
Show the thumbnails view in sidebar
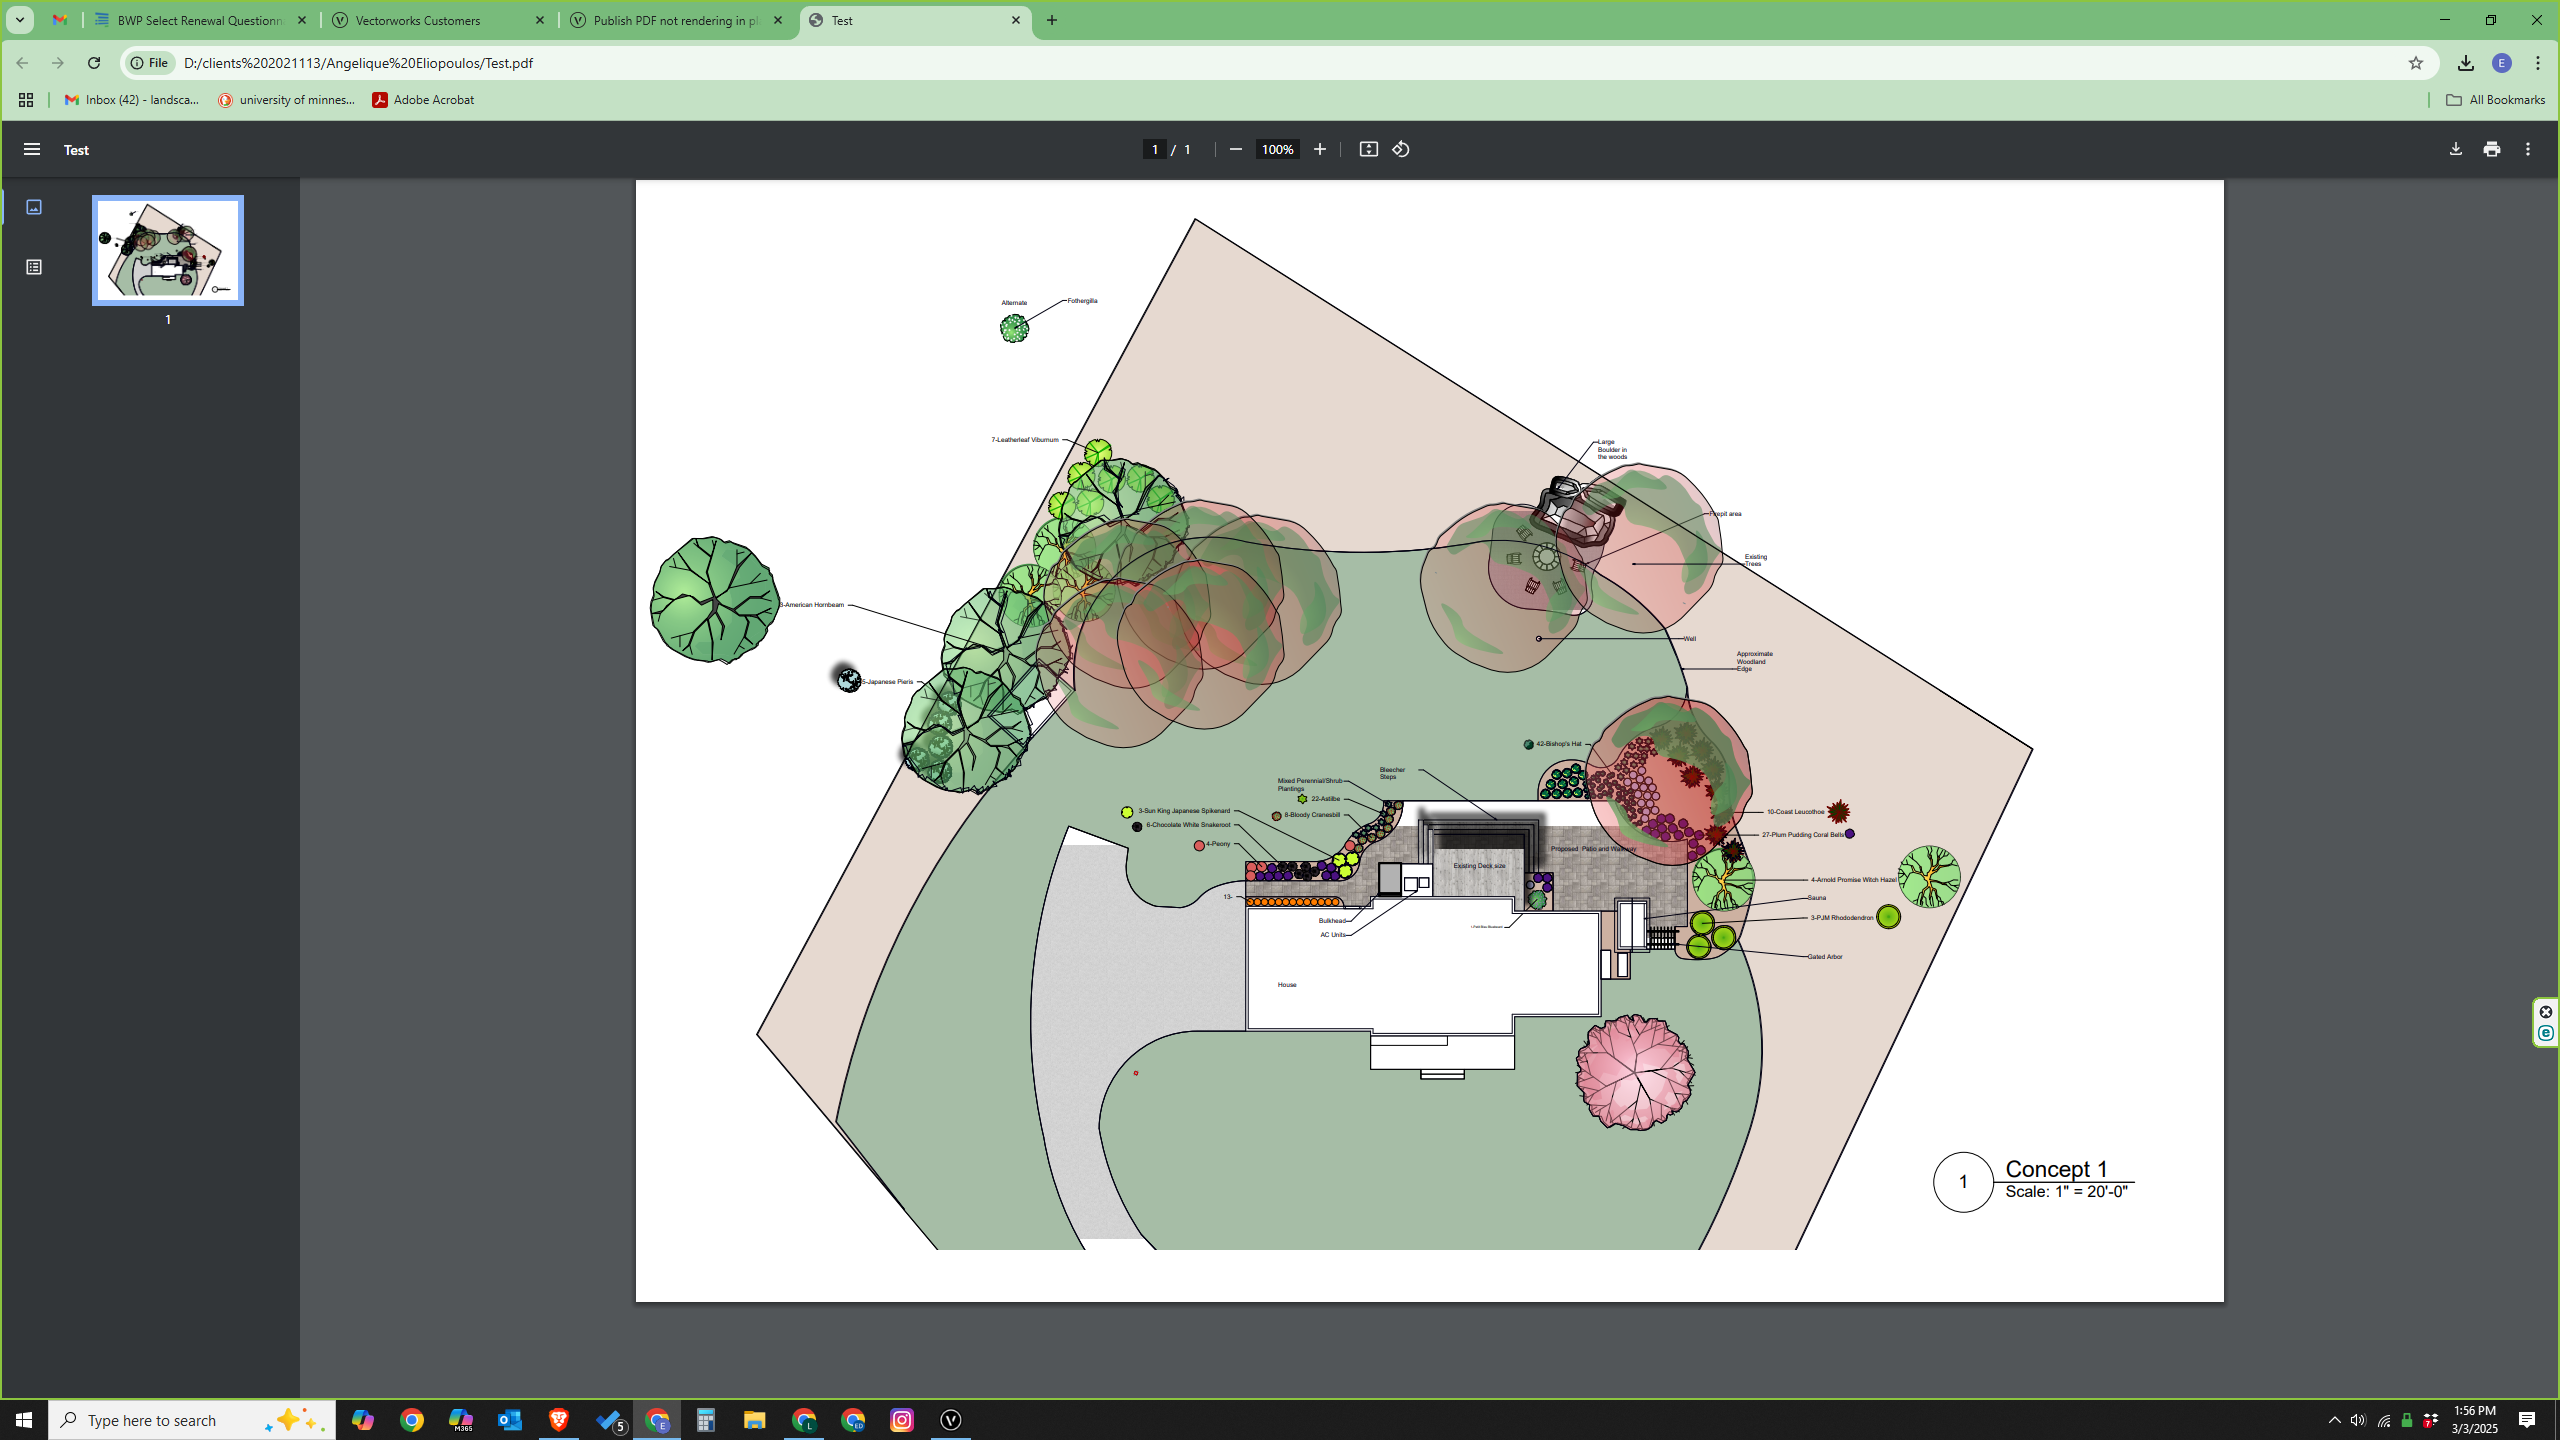tap(34, 207)
